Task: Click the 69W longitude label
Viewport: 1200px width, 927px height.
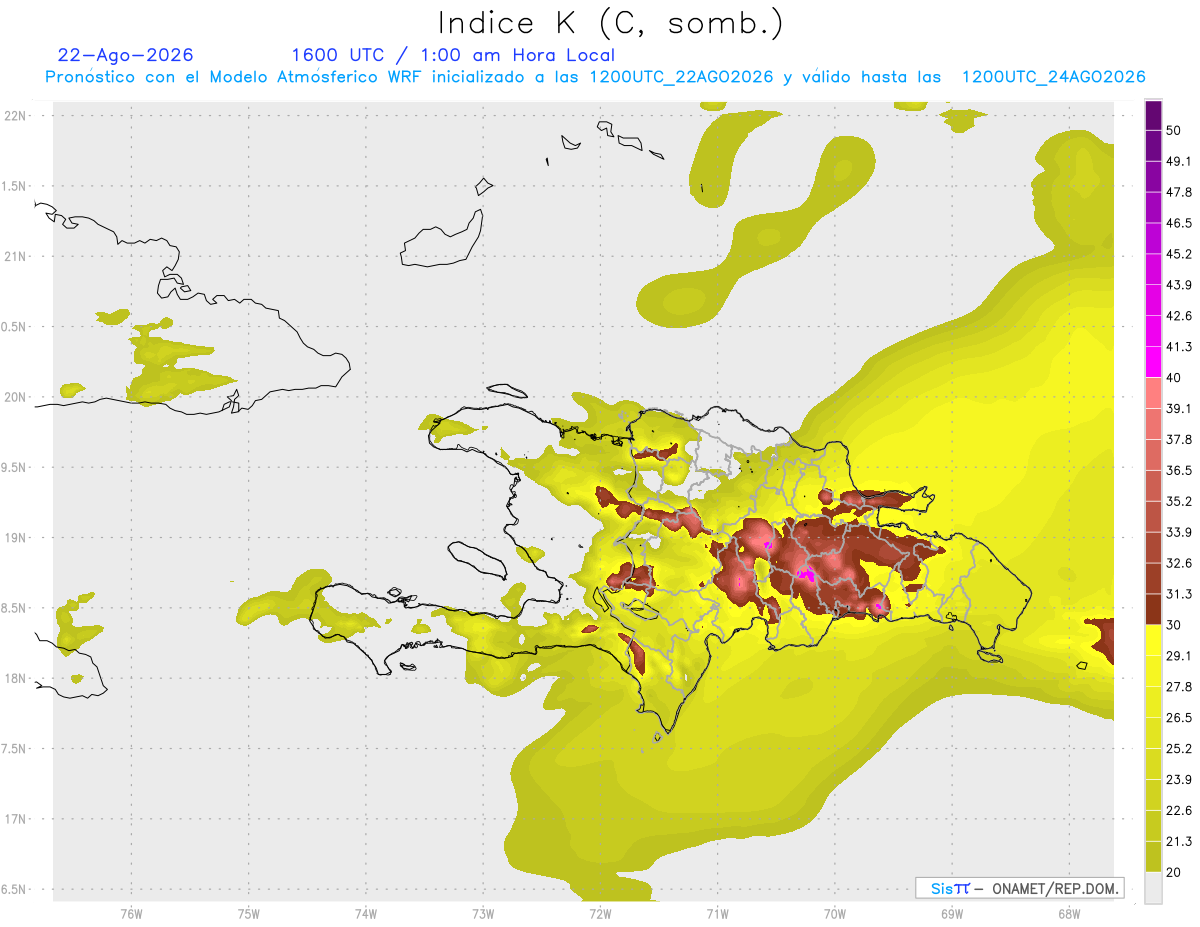Action: pos(951,913)
